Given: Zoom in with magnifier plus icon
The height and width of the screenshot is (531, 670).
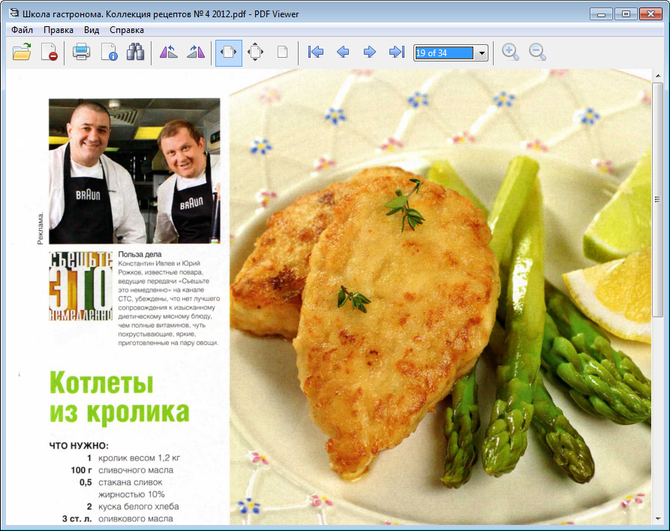Looking at the screenshot, I should click(x=510, y=52).
